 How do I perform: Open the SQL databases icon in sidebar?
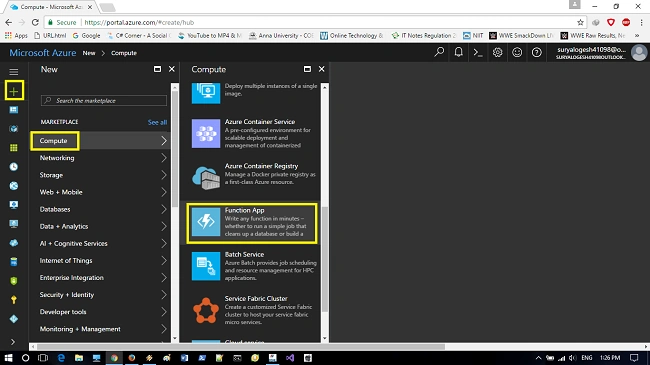tap(14, 262)
